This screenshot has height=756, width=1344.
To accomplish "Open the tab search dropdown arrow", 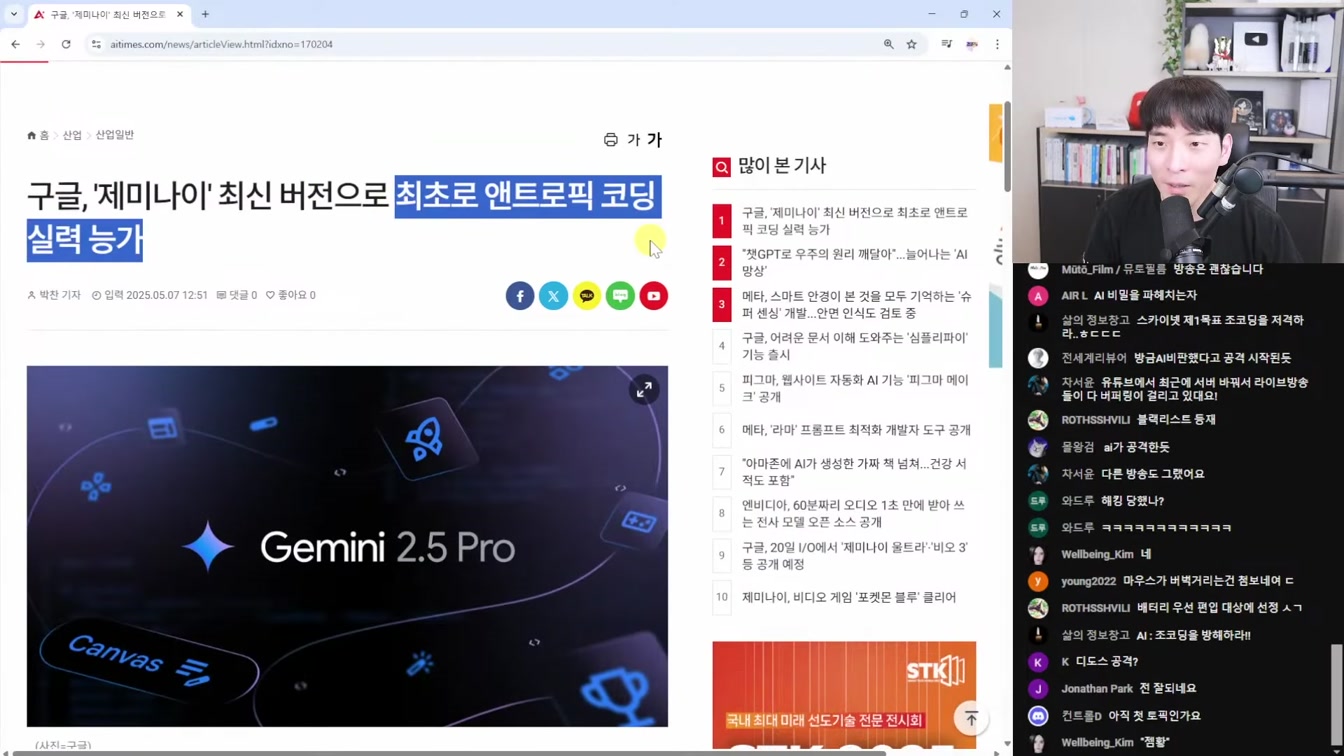I will click(14, 14).
